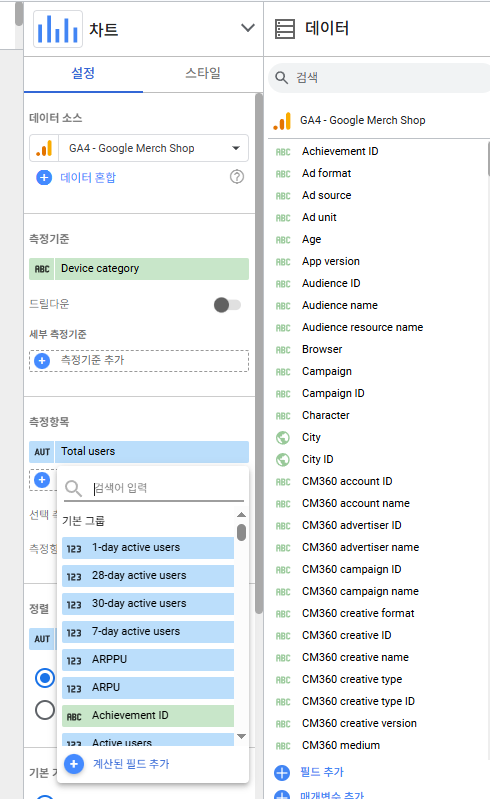This screenshot has height=799, width=490.
Task: Select the Ad unit field
Action: click(x=319, y=217)
